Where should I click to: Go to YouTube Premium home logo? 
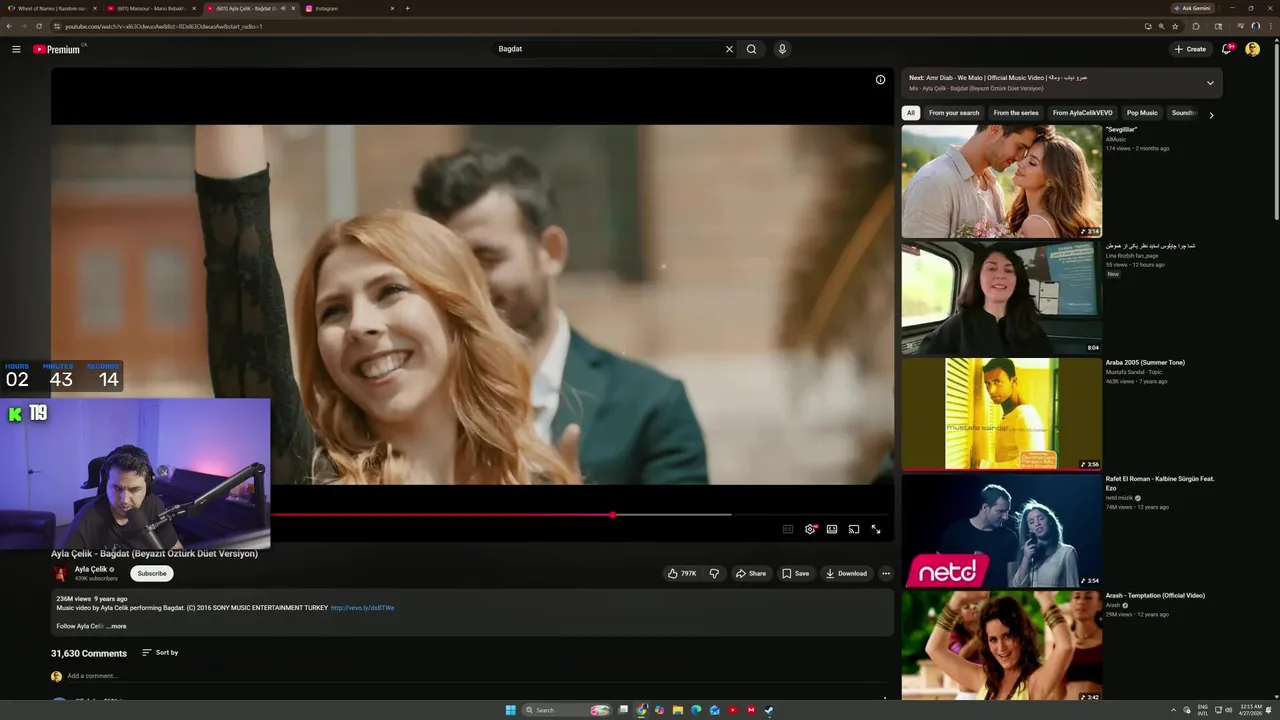pyautogui.click(x=56, y=49)
